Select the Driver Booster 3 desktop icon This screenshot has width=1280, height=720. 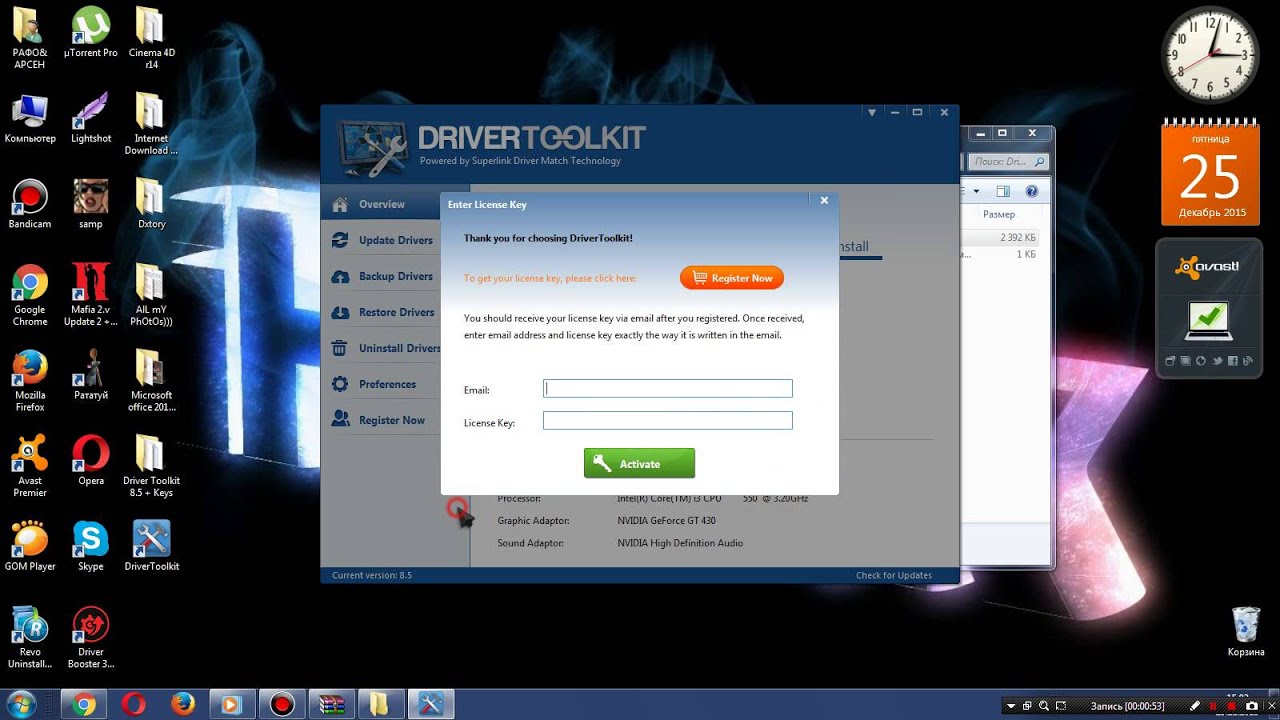pyautogui.click(x=91, y=638)
